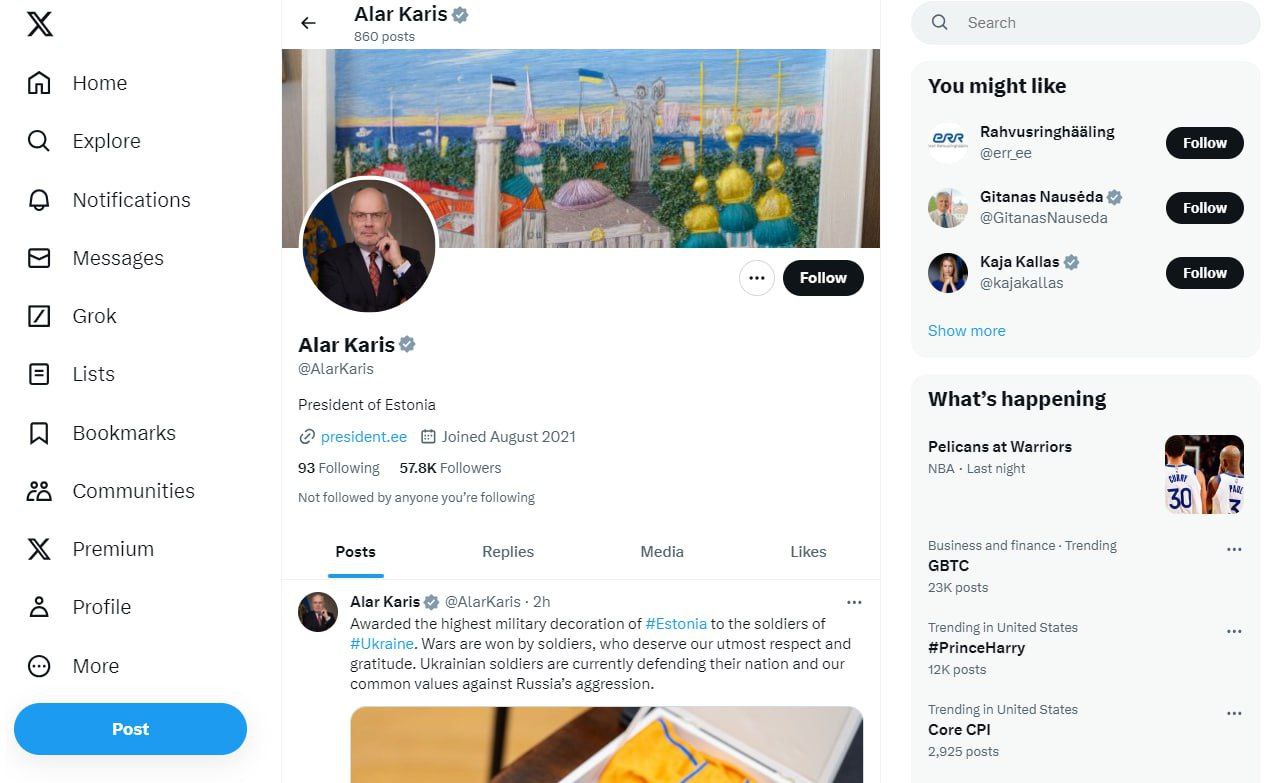Open options menu for the post
This screenshot has height=783, width=1273.
tap(853, 602)
